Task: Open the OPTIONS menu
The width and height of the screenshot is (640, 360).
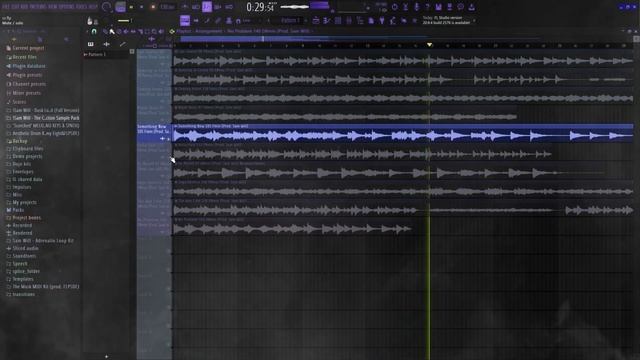Action: 68,7
